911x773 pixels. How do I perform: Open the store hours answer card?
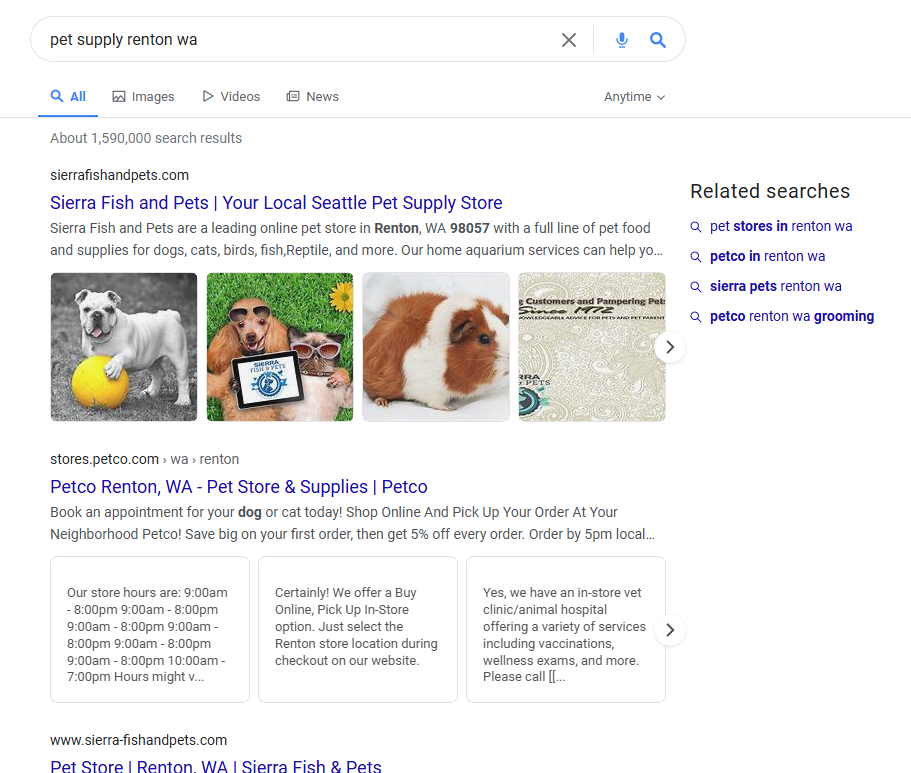150,630
